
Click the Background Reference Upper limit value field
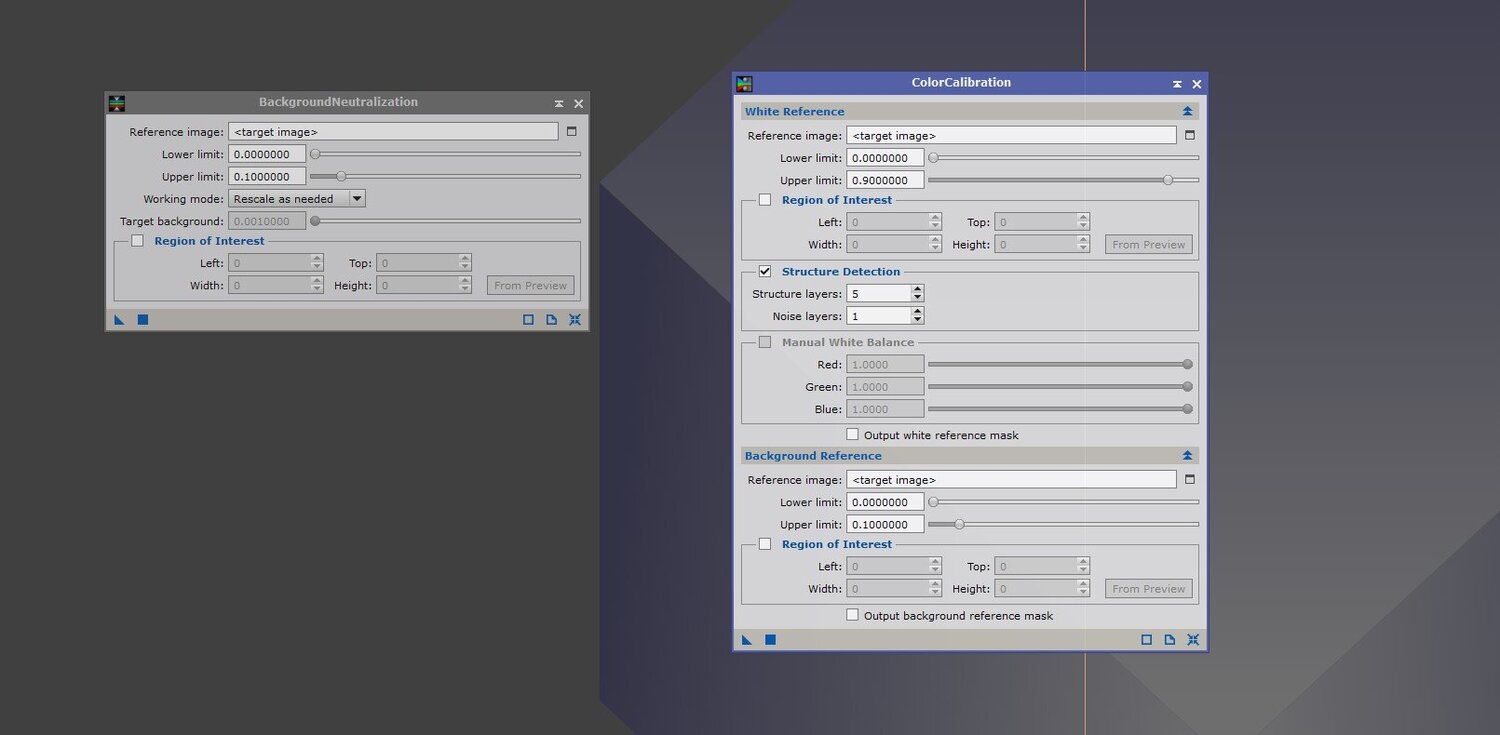coord(885,525)
